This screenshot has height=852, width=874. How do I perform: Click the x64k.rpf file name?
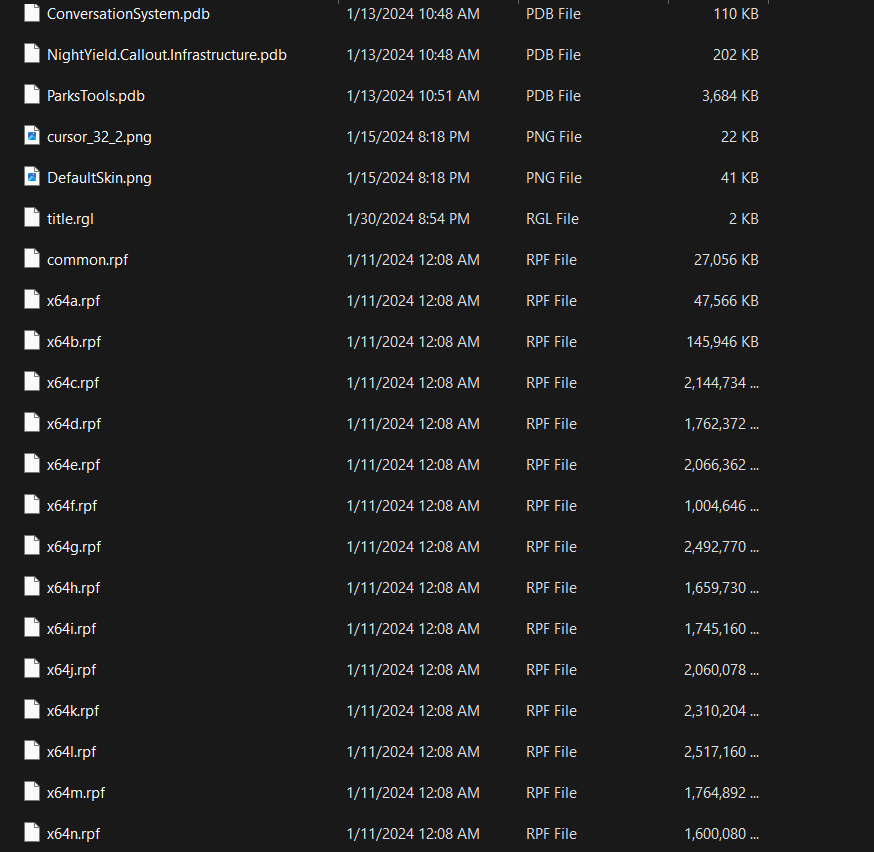click(73, 711)
